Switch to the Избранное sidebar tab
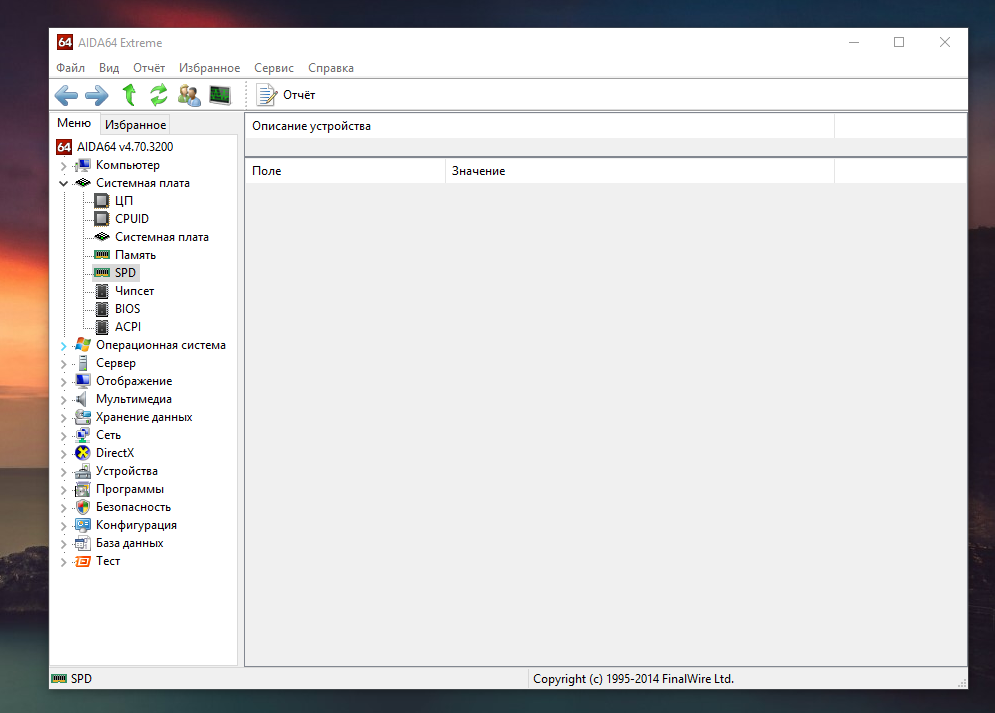This screenshot has height=713, width=995. pyautogui.click(x=135, y=125)
